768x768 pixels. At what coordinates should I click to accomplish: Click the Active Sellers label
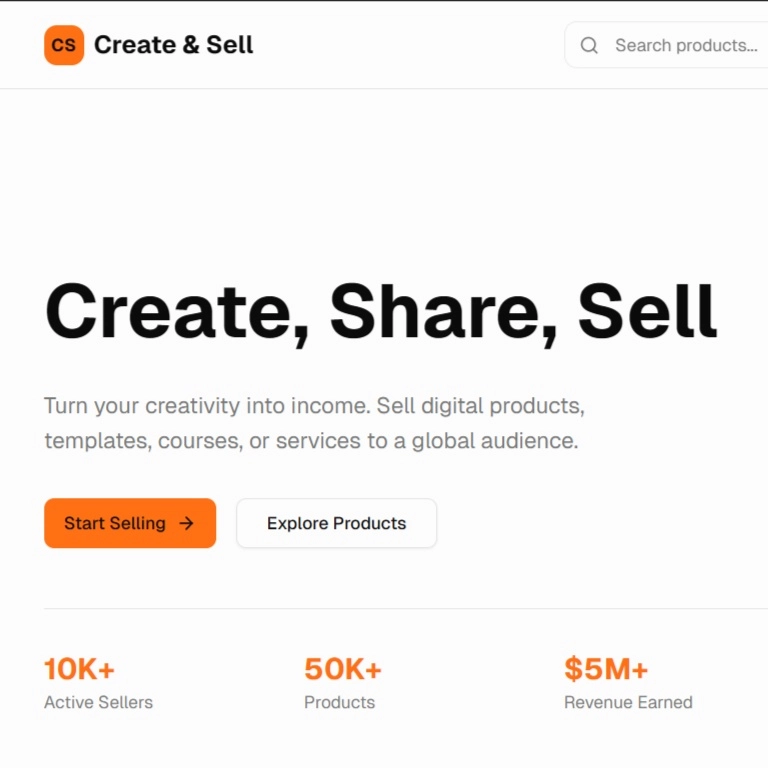pyautogui.click(x=98, y=702)
